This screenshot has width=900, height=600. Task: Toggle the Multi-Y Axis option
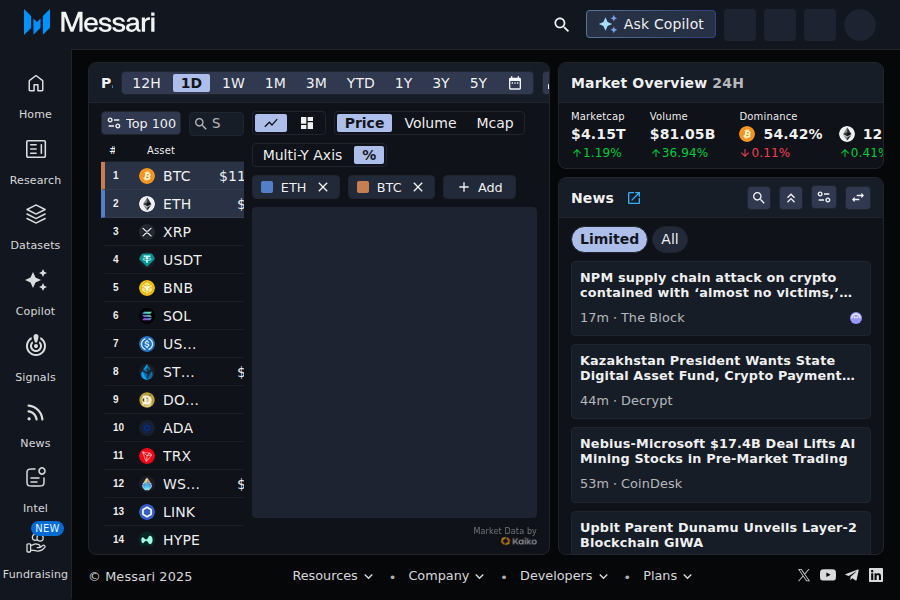coord(302,155)
